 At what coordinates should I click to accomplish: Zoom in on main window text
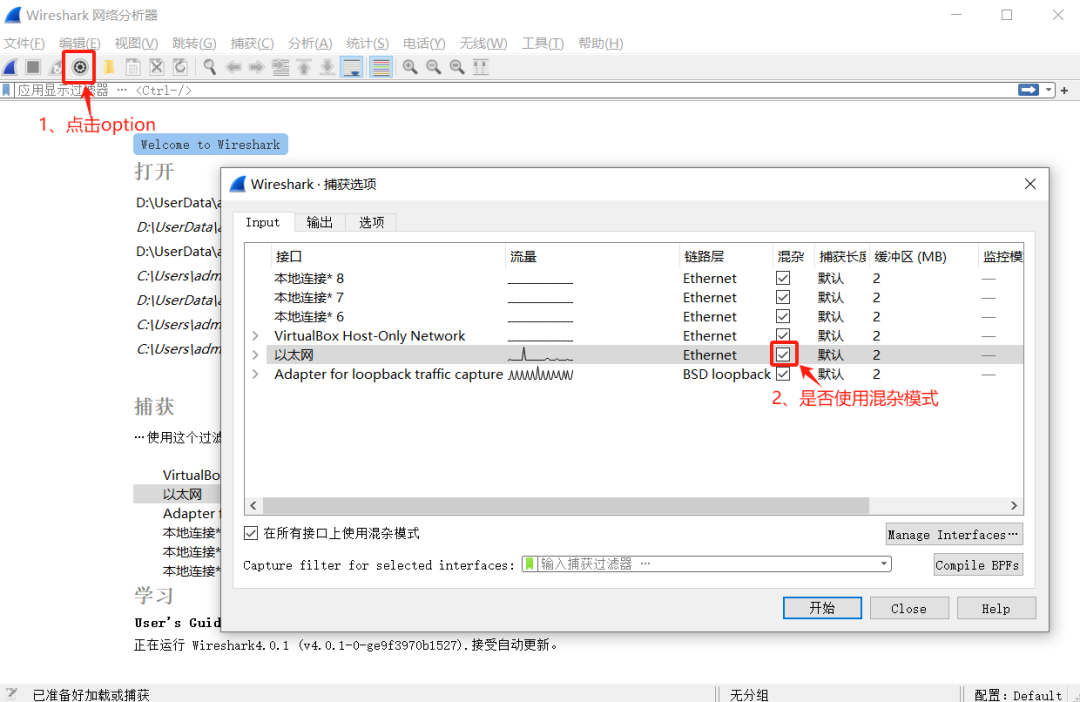[x=410, y=67]
